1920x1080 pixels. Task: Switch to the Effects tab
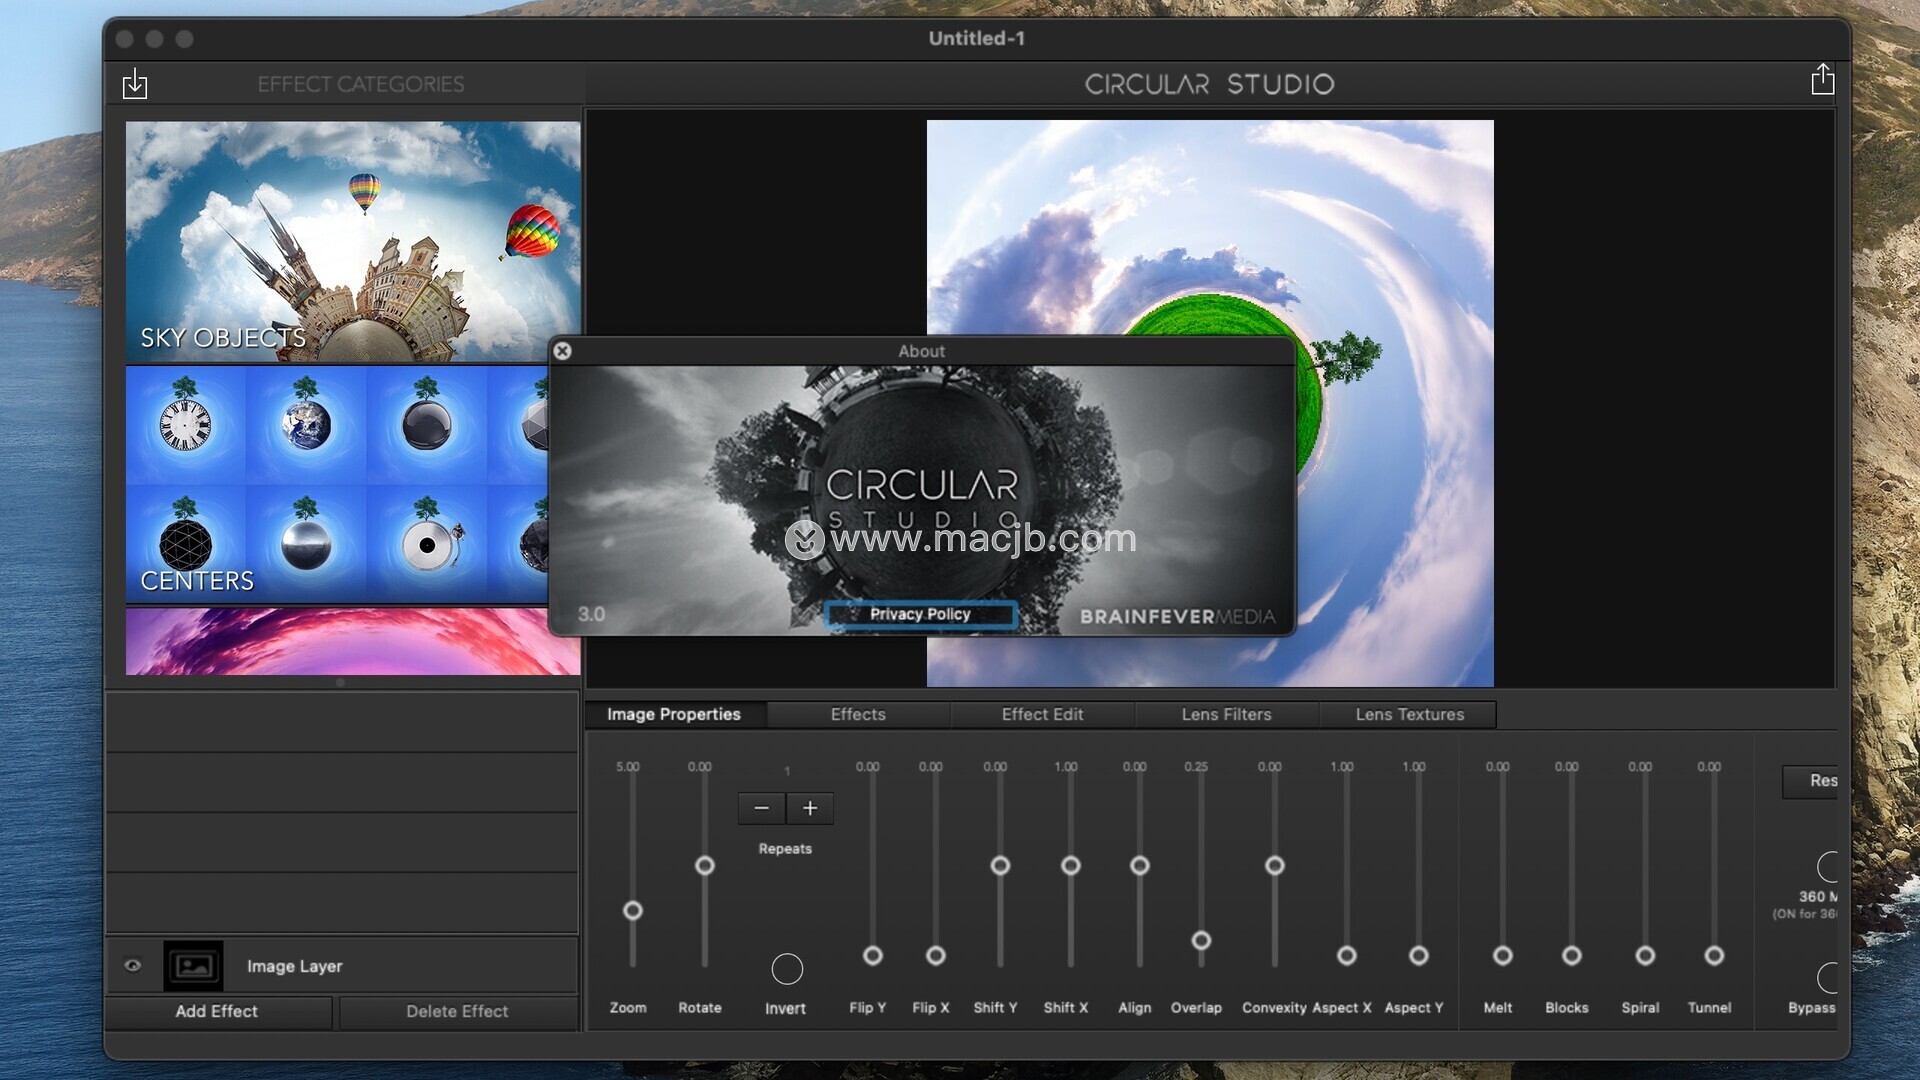858,714
